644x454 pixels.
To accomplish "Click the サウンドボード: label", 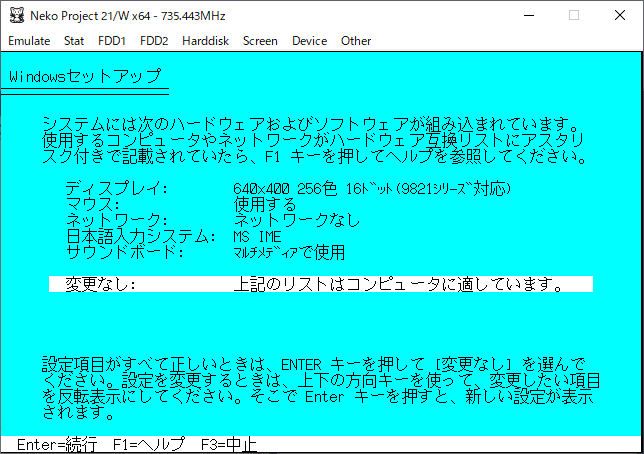I will click(x=125, y=252).
